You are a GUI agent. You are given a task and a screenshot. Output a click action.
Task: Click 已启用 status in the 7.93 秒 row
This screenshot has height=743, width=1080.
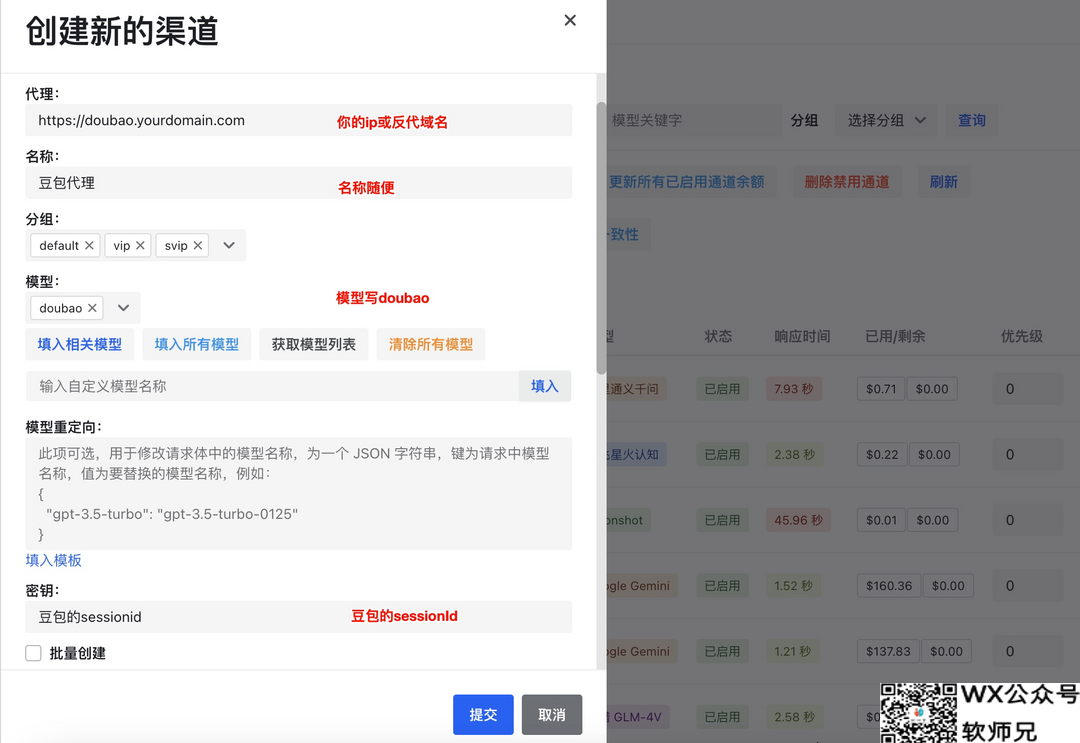click(723, 389)
